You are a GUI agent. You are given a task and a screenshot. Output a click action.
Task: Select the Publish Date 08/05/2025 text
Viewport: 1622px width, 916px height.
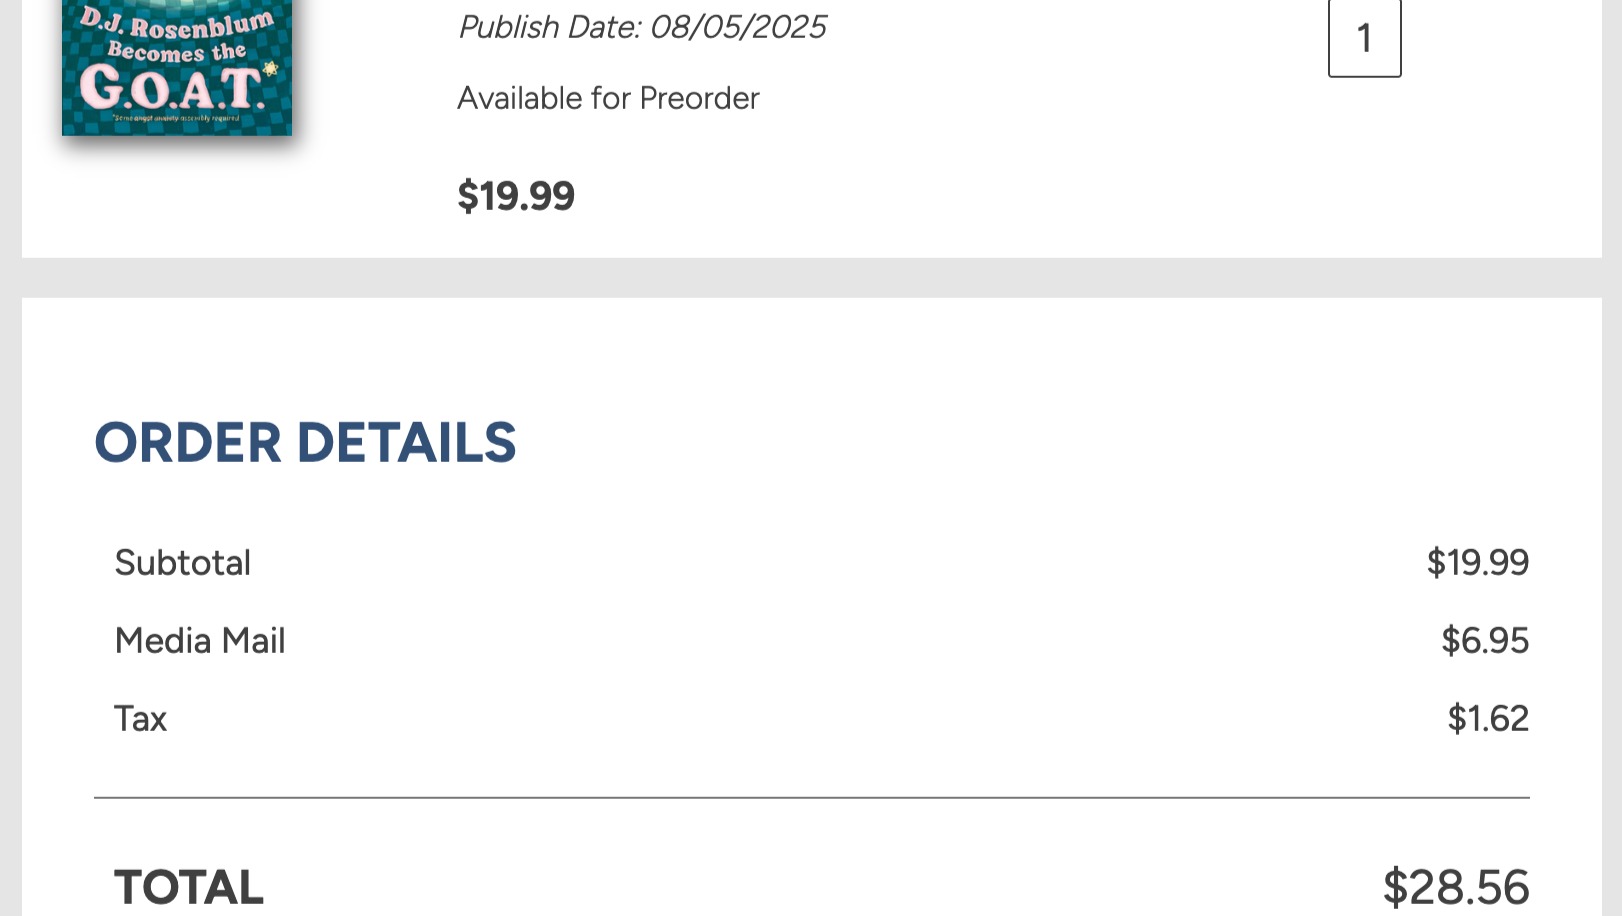[x=642, y=27]
